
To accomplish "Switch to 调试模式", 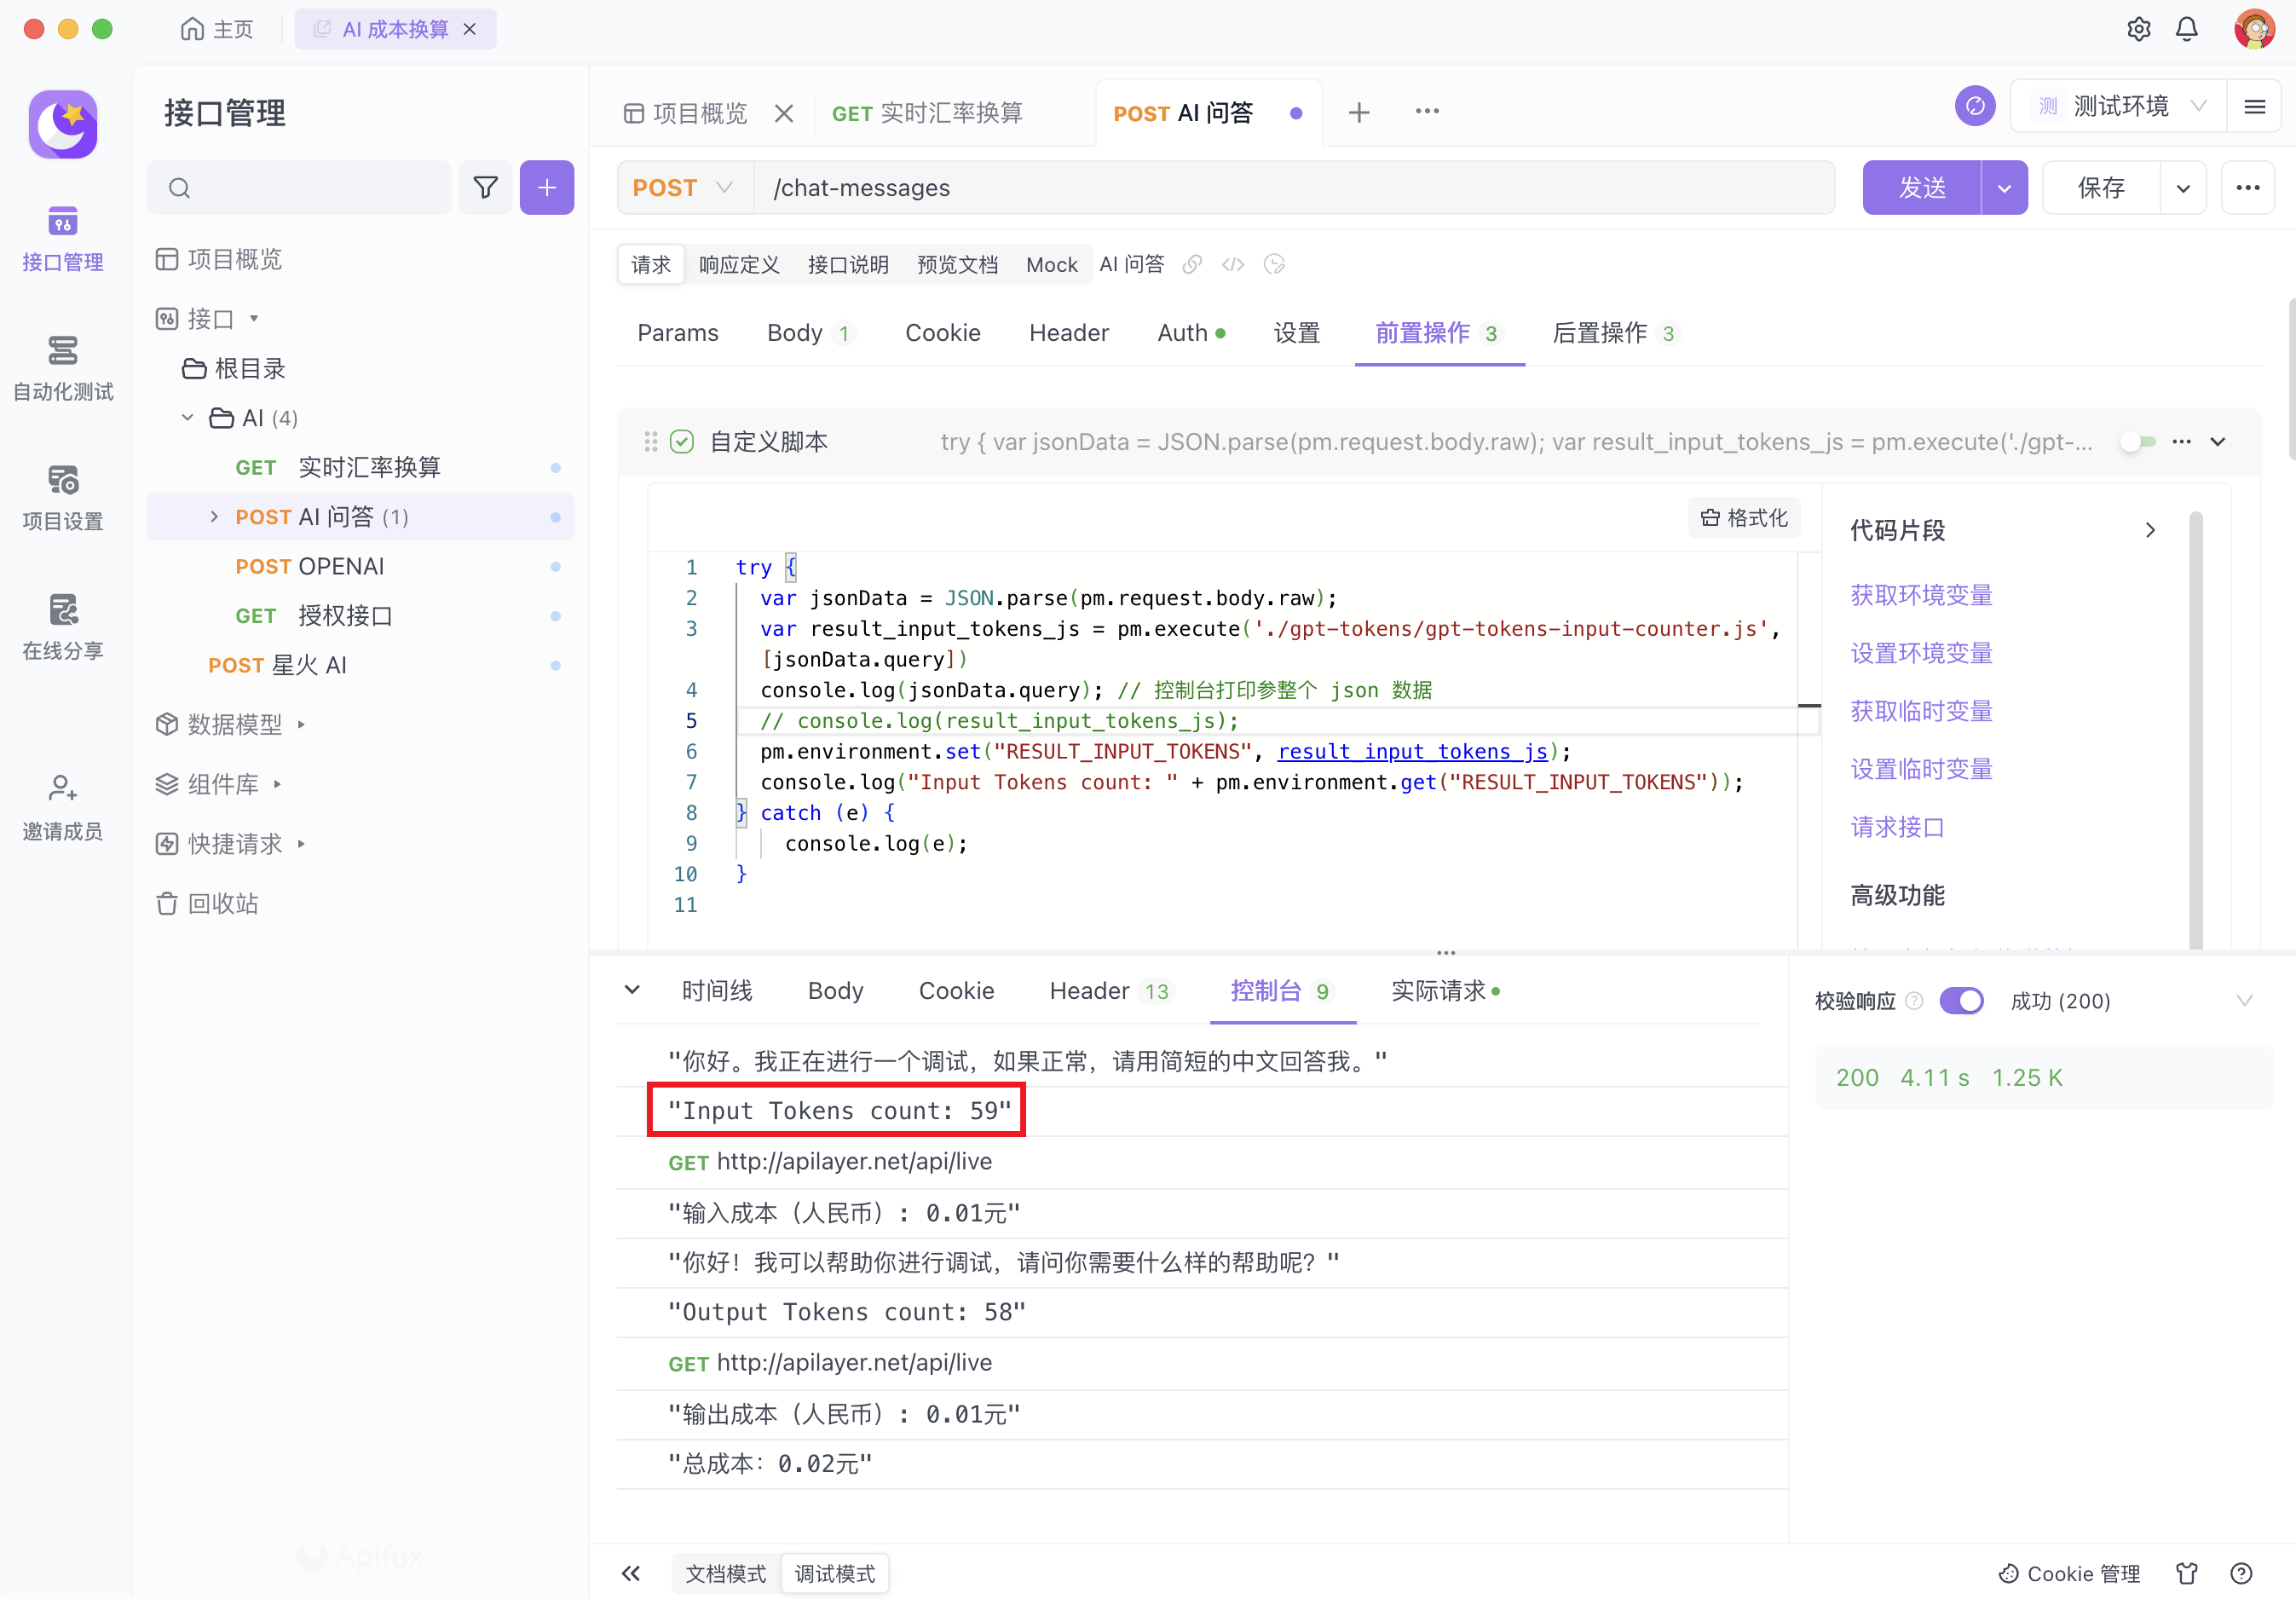I will [834, 1573].
